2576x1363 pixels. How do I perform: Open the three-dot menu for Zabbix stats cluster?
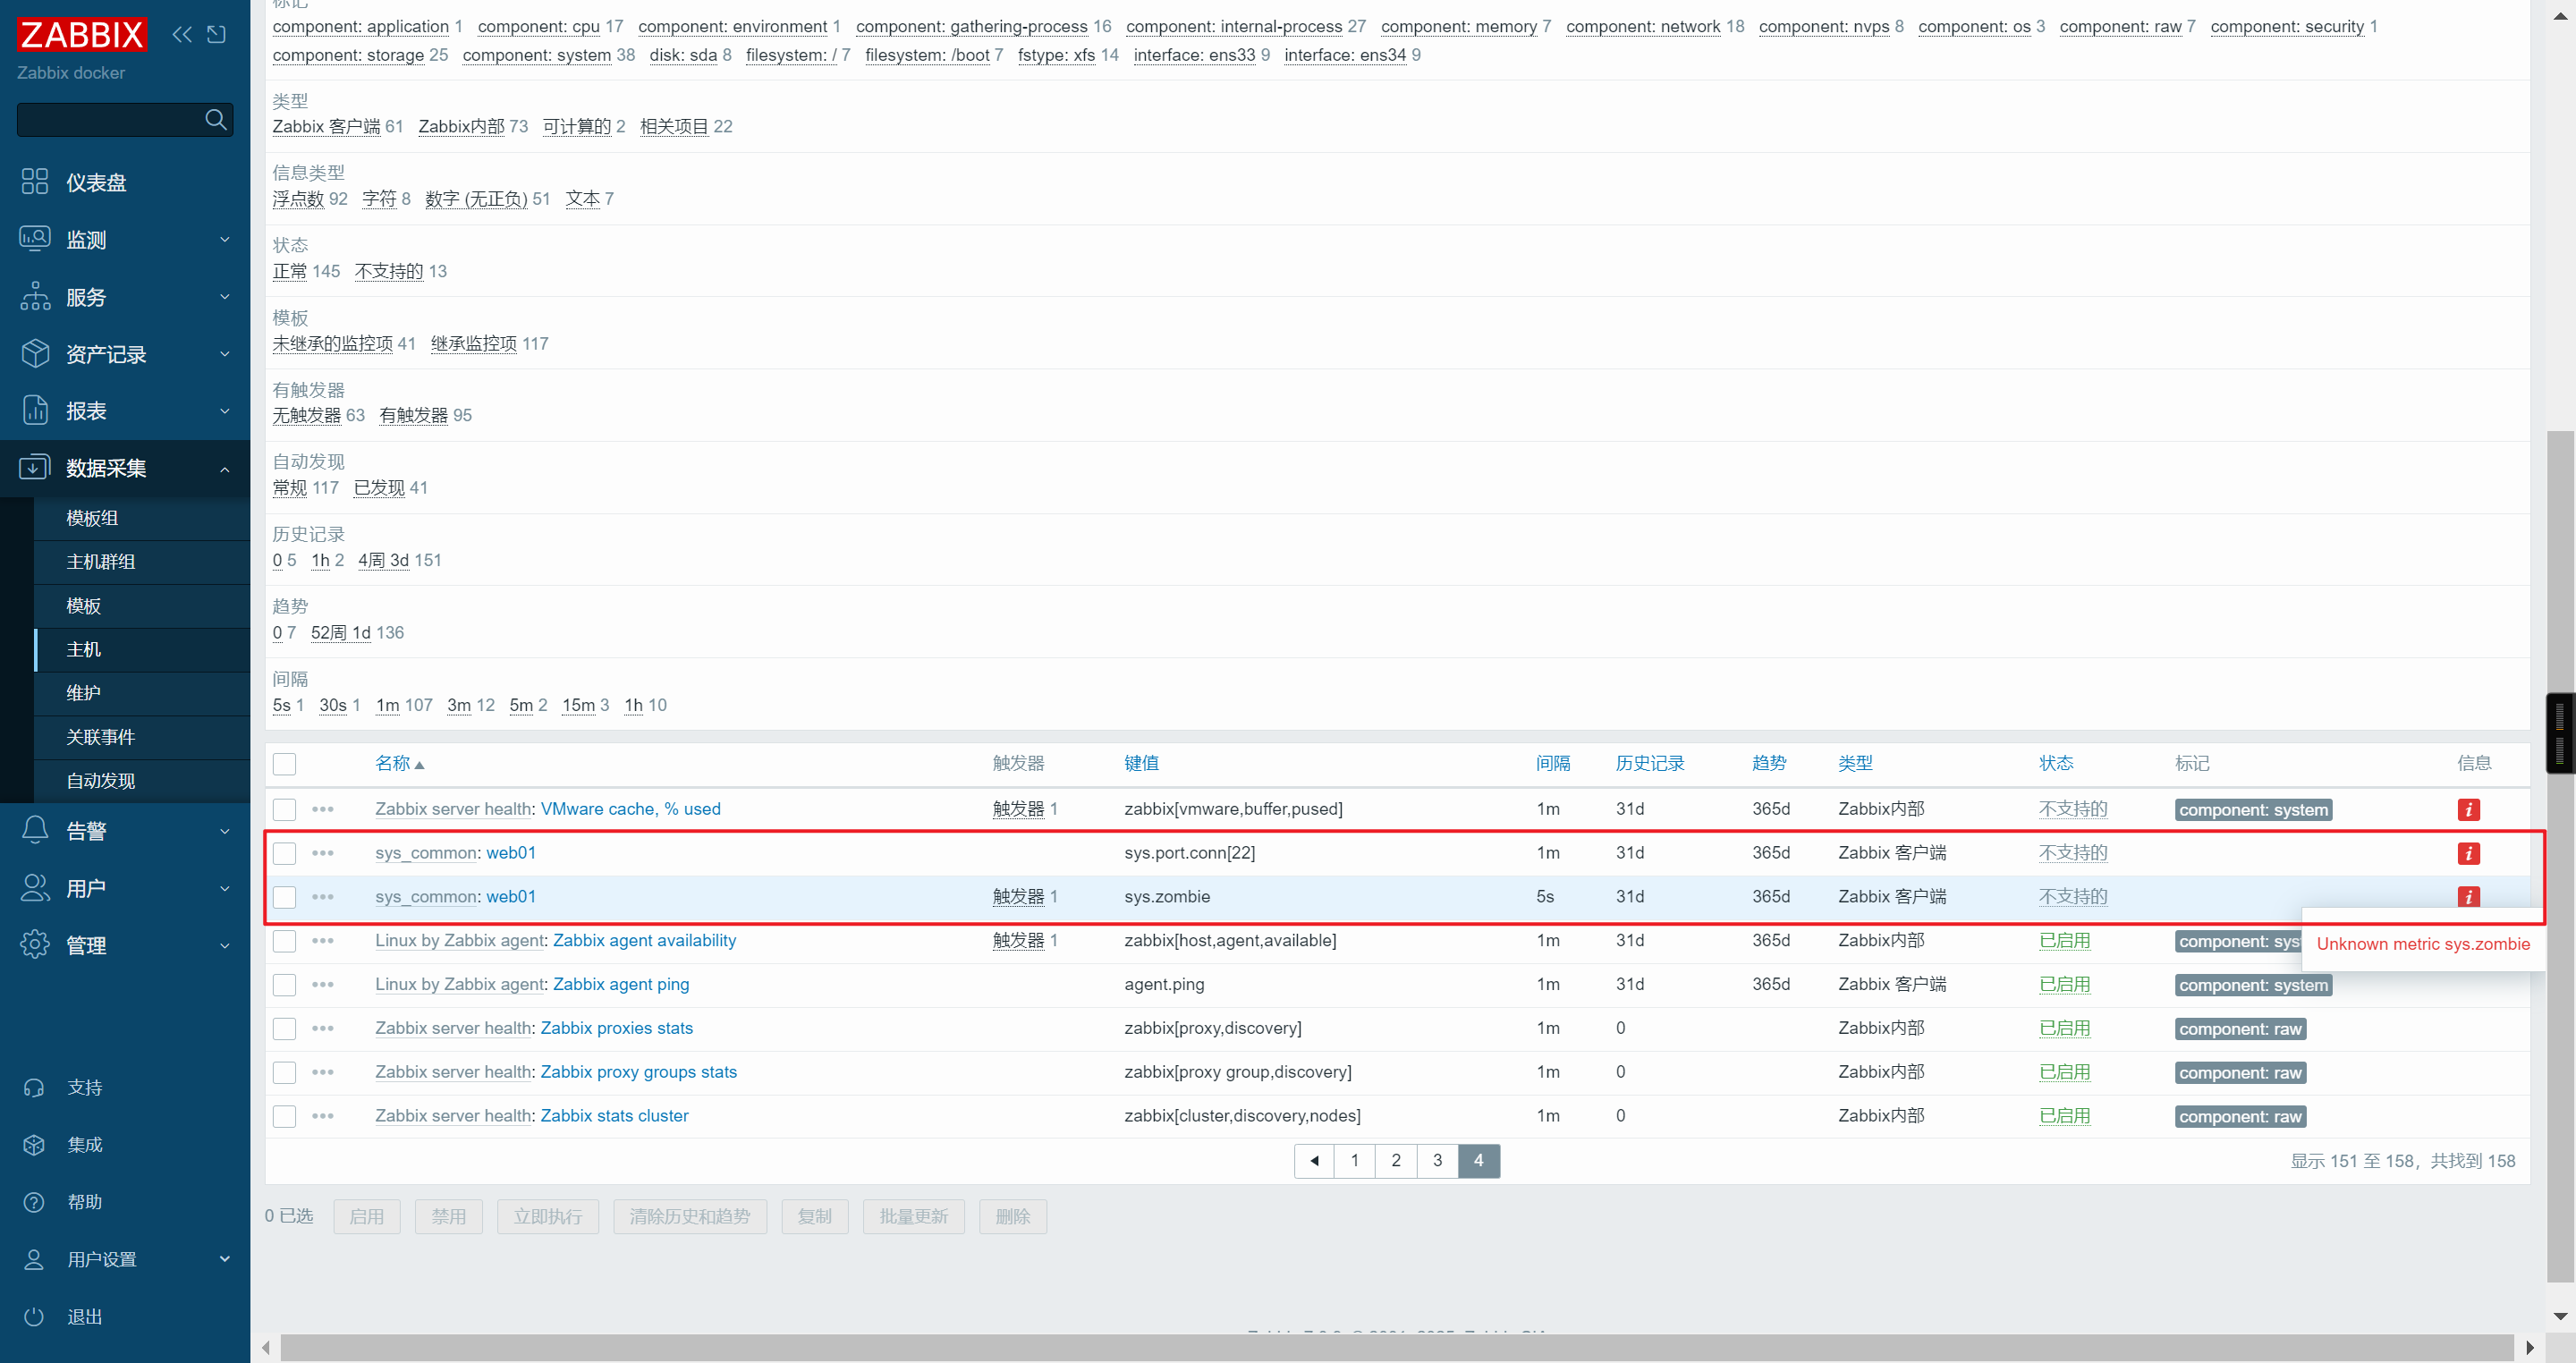pos(322,1116)
